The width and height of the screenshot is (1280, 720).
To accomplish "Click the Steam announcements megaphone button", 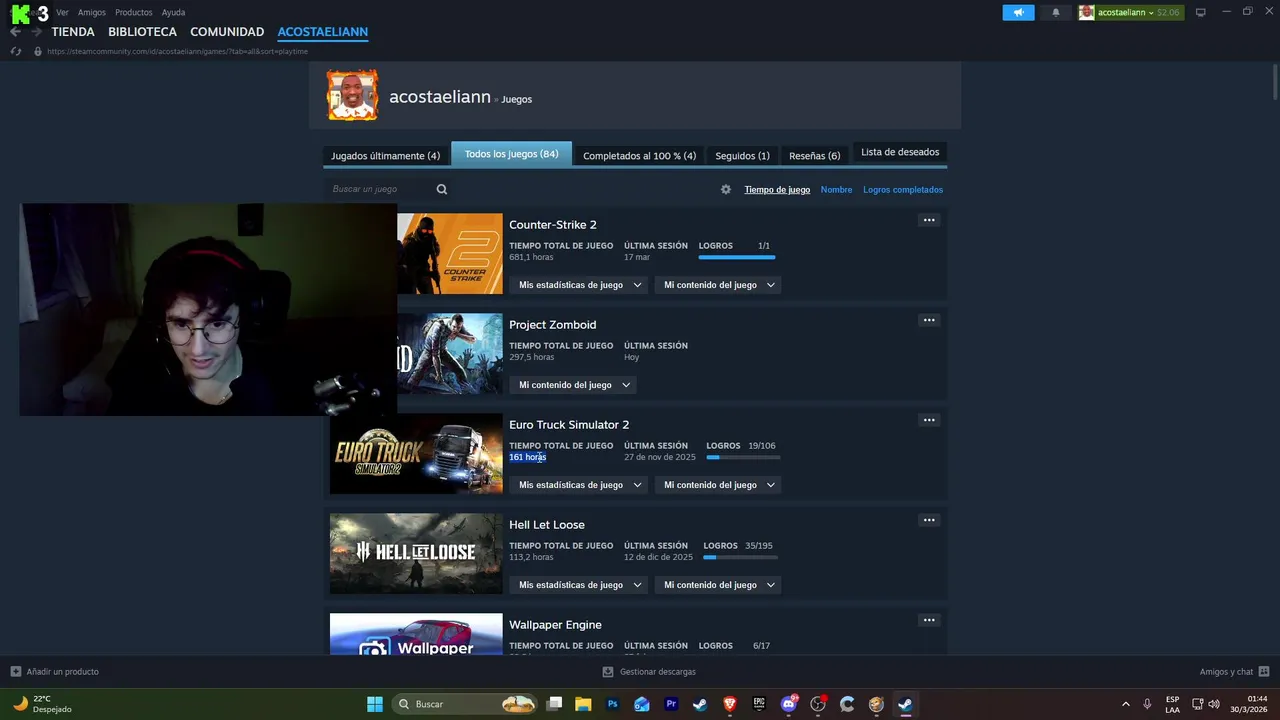I will tap(1018, 12).
